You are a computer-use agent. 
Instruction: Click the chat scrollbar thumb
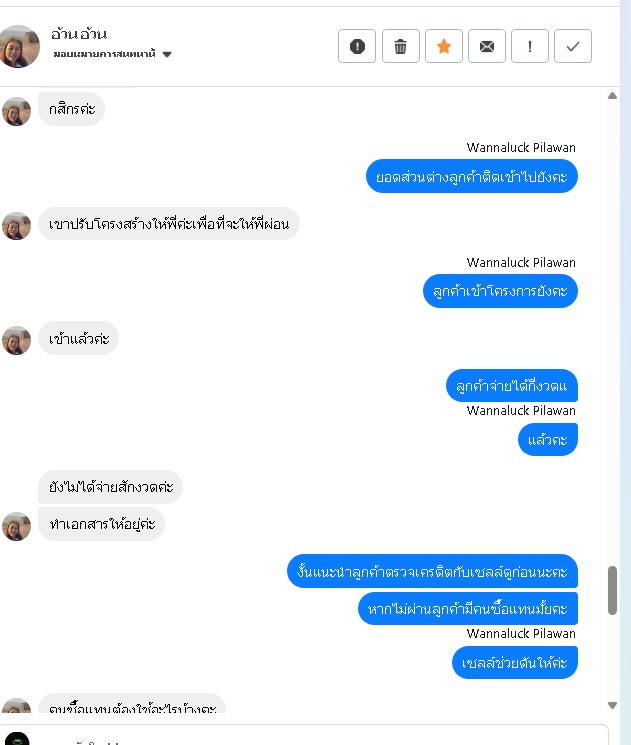(x=612, y=591)
